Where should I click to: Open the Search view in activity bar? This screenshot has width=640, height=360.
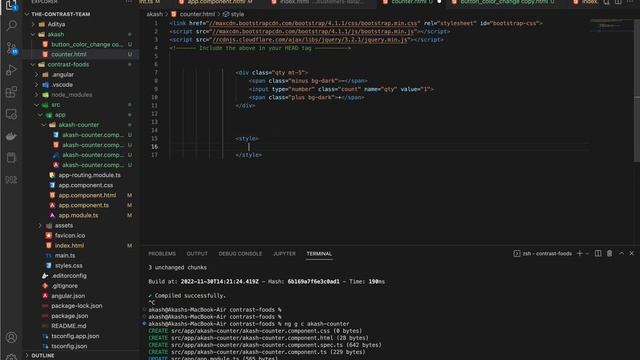click(11, 26)
